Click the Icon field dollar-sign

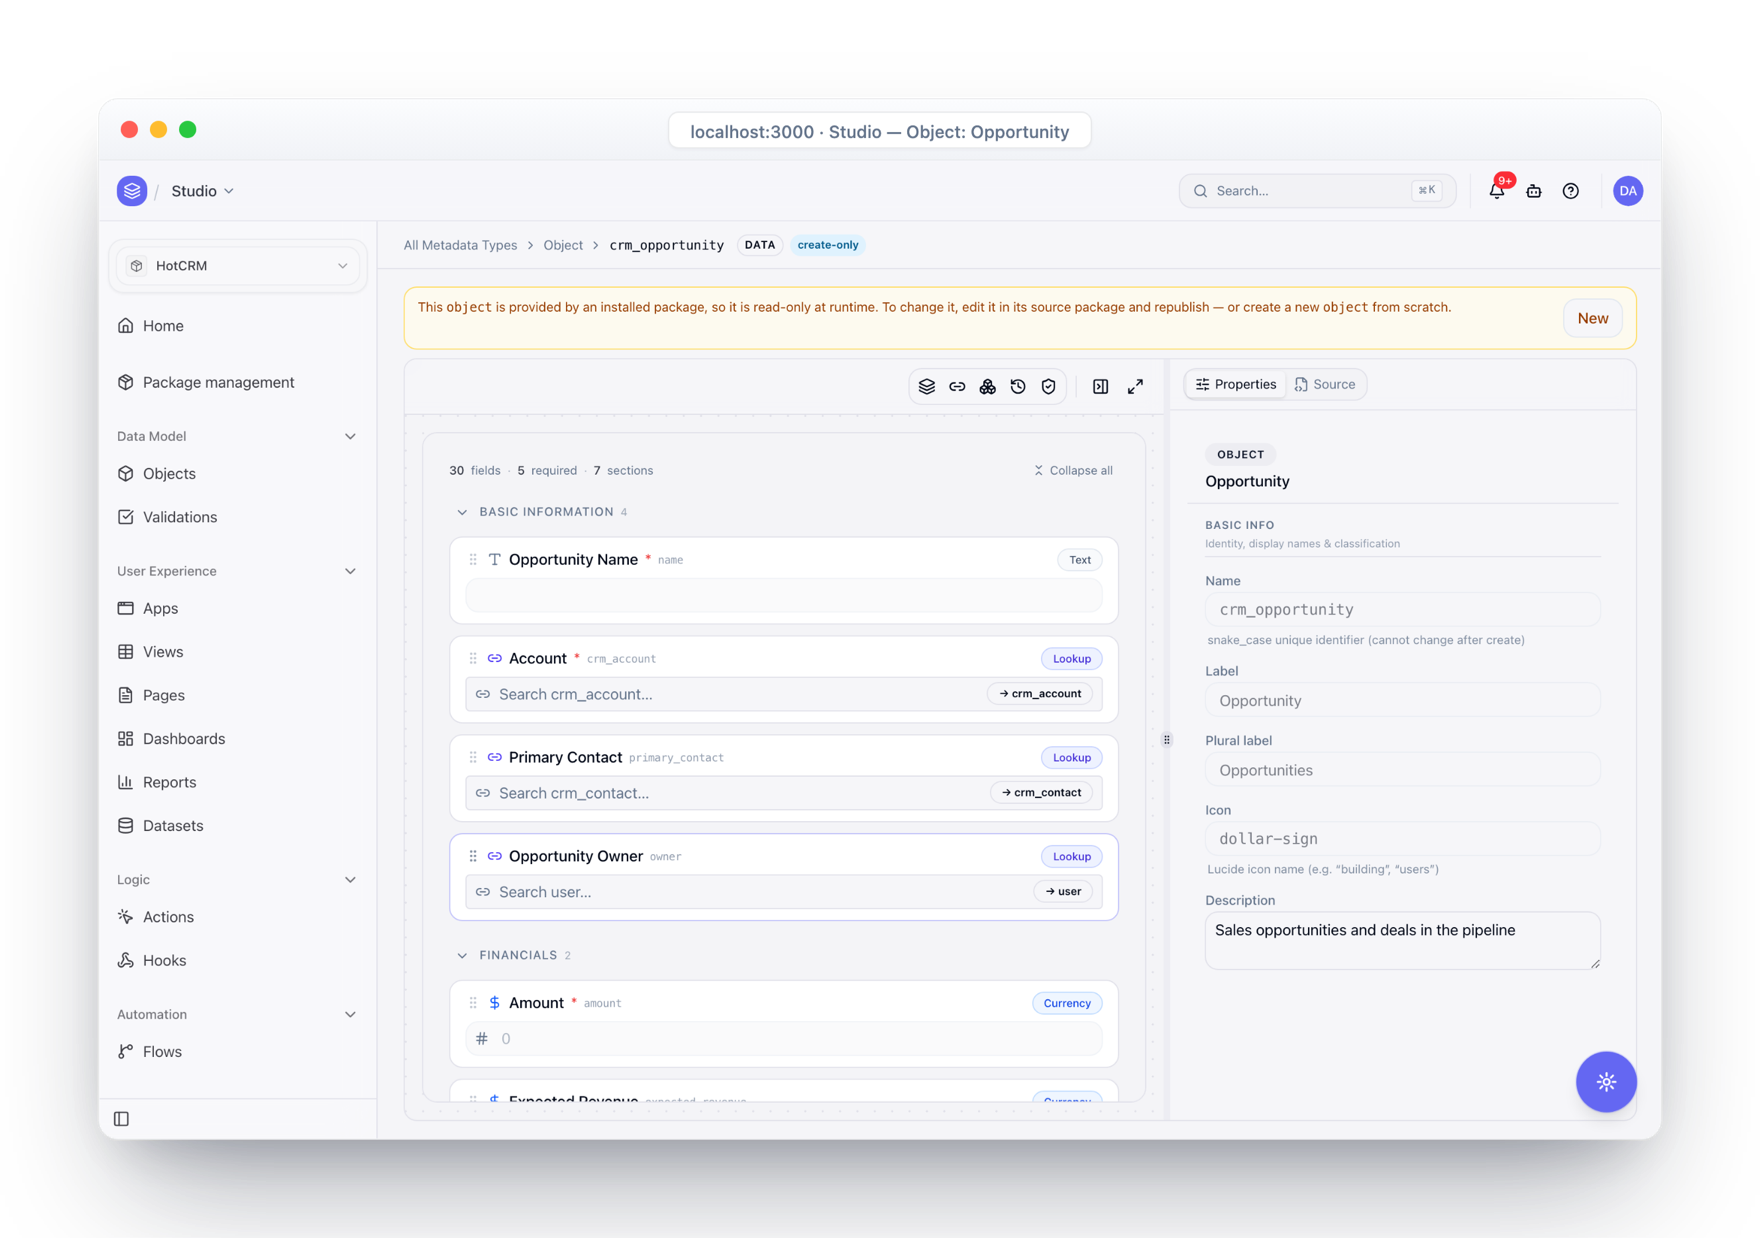pyautogui.click(x=1402, y=839)
